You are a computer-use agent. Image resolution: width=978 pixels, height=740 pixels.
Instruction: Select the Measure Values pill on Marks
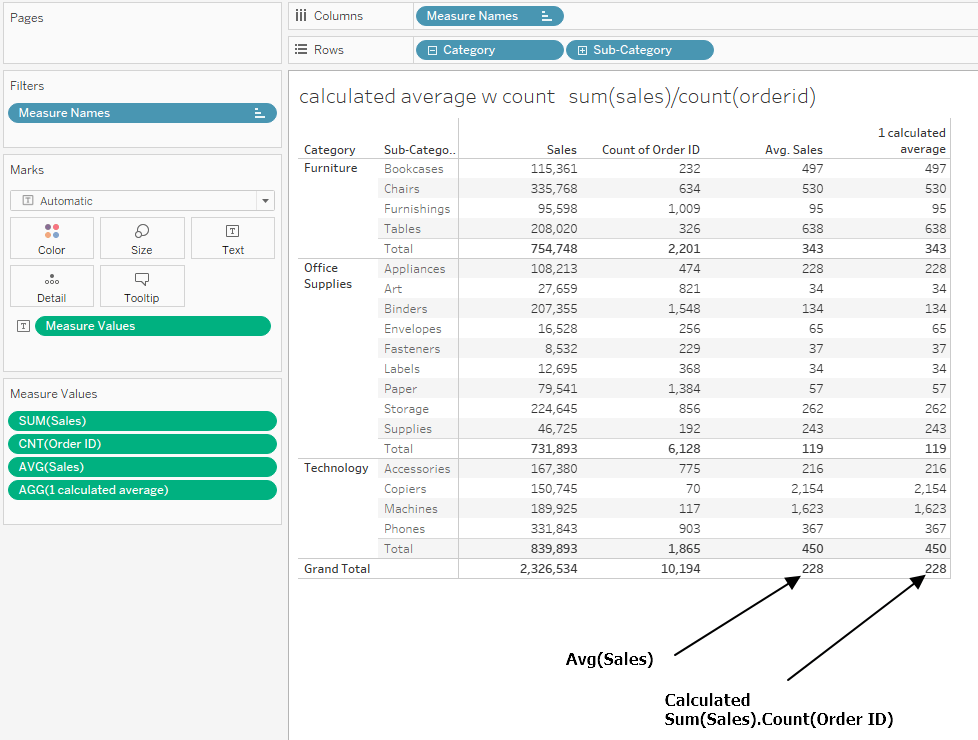tap(153, 326)
